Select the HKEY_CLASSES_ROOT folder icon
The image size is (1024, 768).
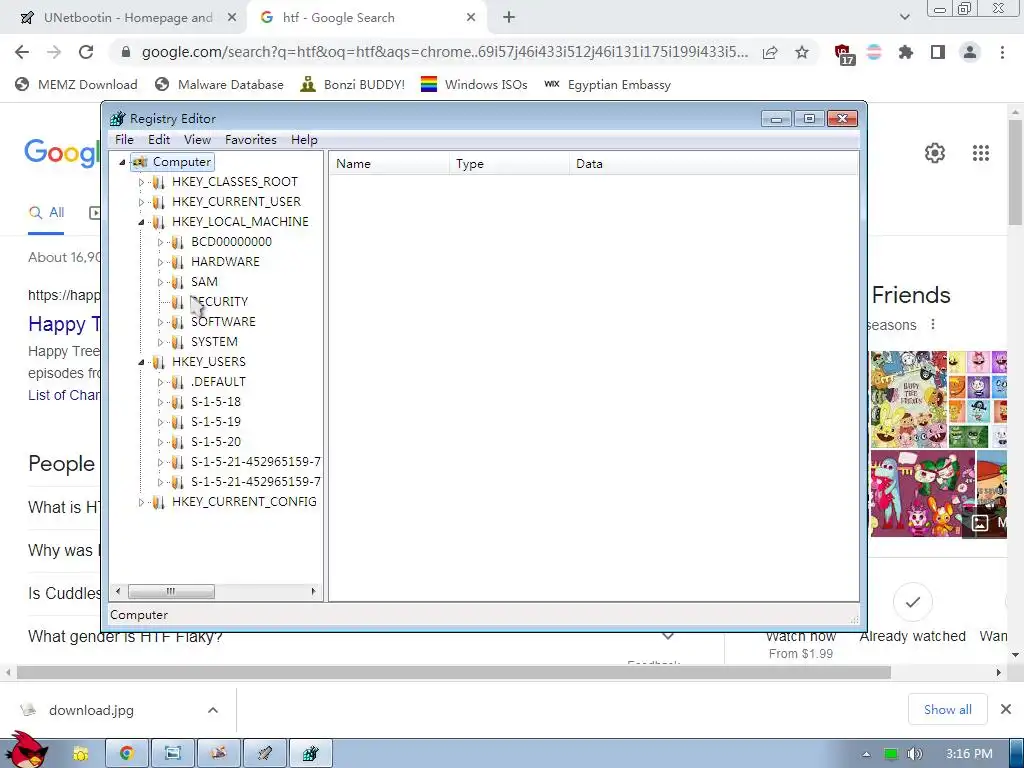[x=158, y=182]
